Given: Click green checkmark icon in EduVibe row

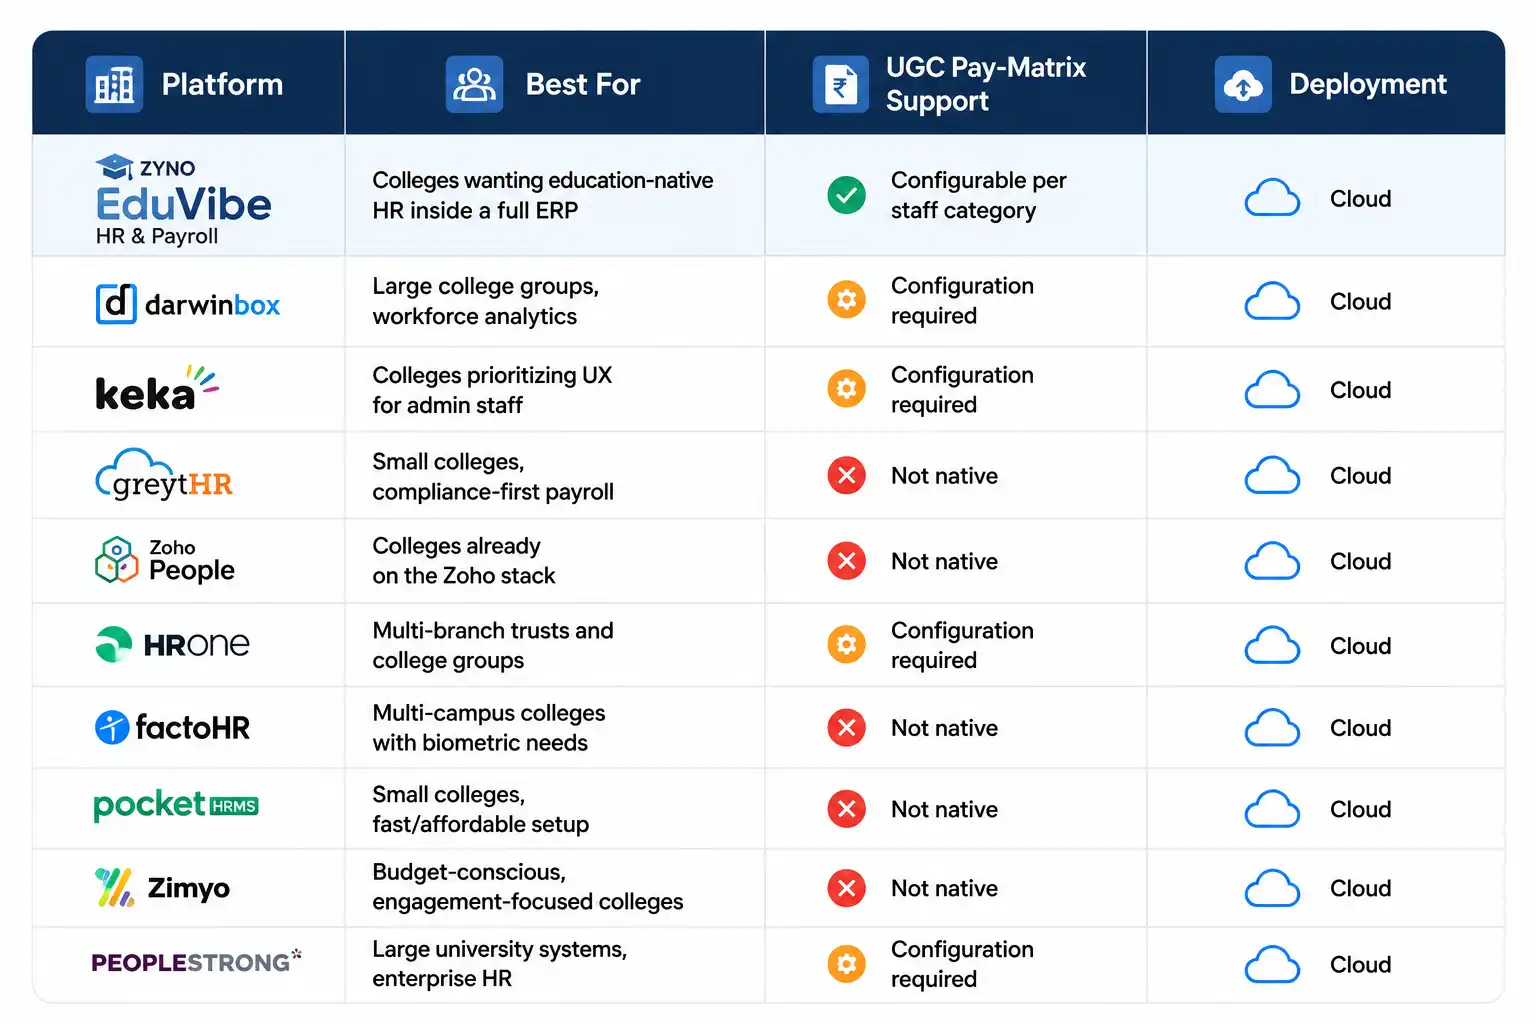Looking at the screenshot, I should 847,195.
